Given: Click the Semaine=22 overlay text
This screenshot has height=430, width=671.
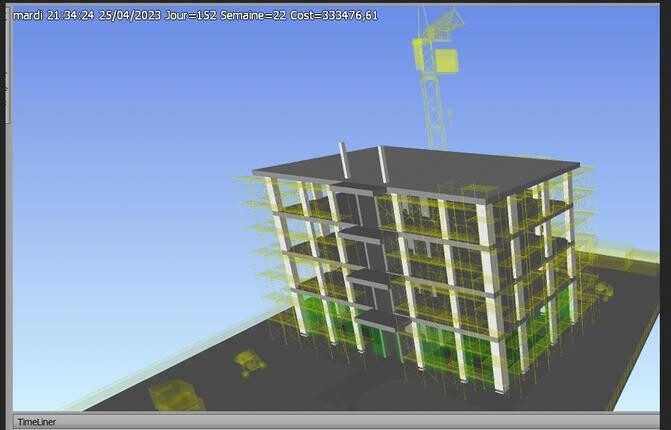Looking at the screenshot, I should tap(253, 15).
